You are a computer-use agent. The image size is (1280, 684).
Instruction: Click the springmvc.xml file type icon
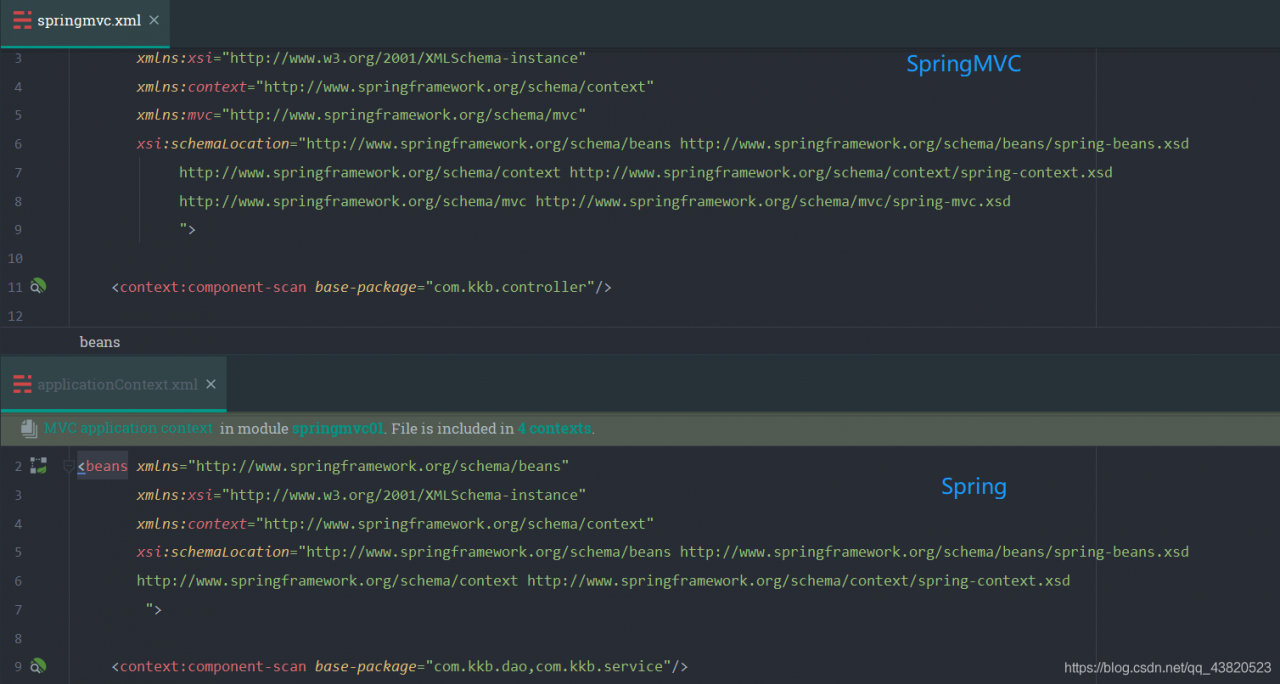click(22, 20)
